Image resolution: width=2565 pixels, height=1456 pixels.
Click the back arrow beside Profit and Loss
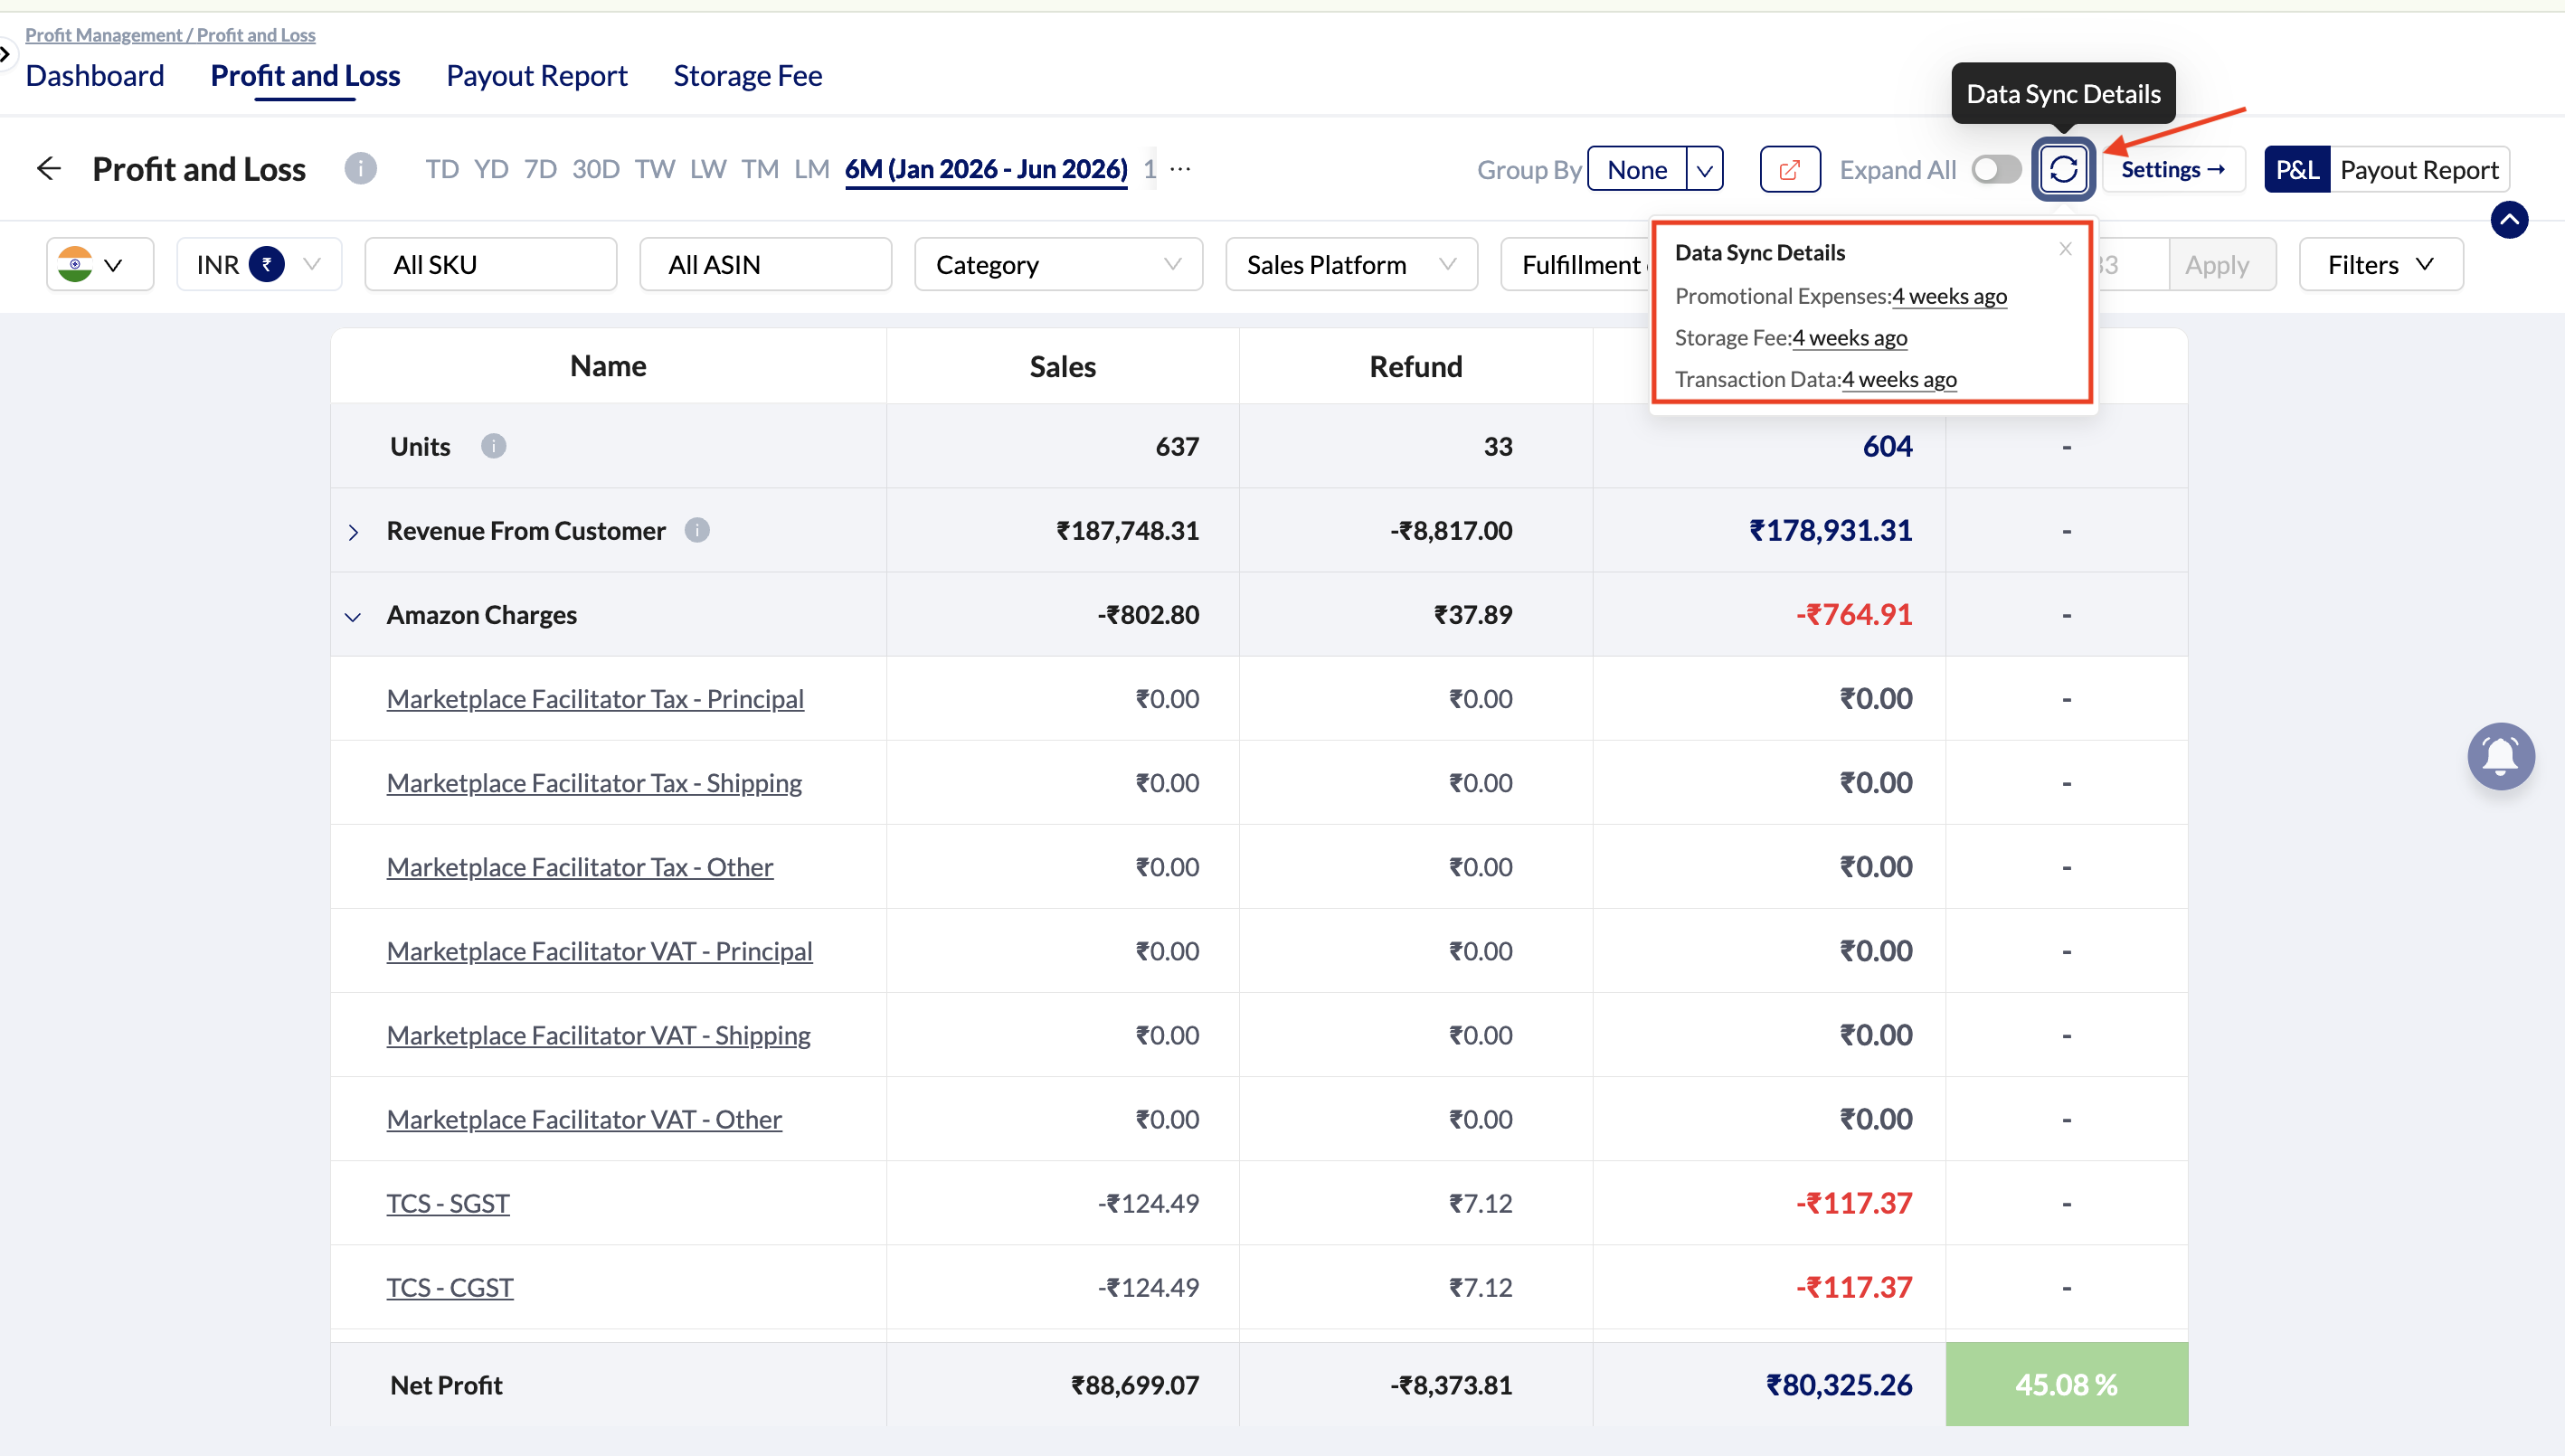49,168
